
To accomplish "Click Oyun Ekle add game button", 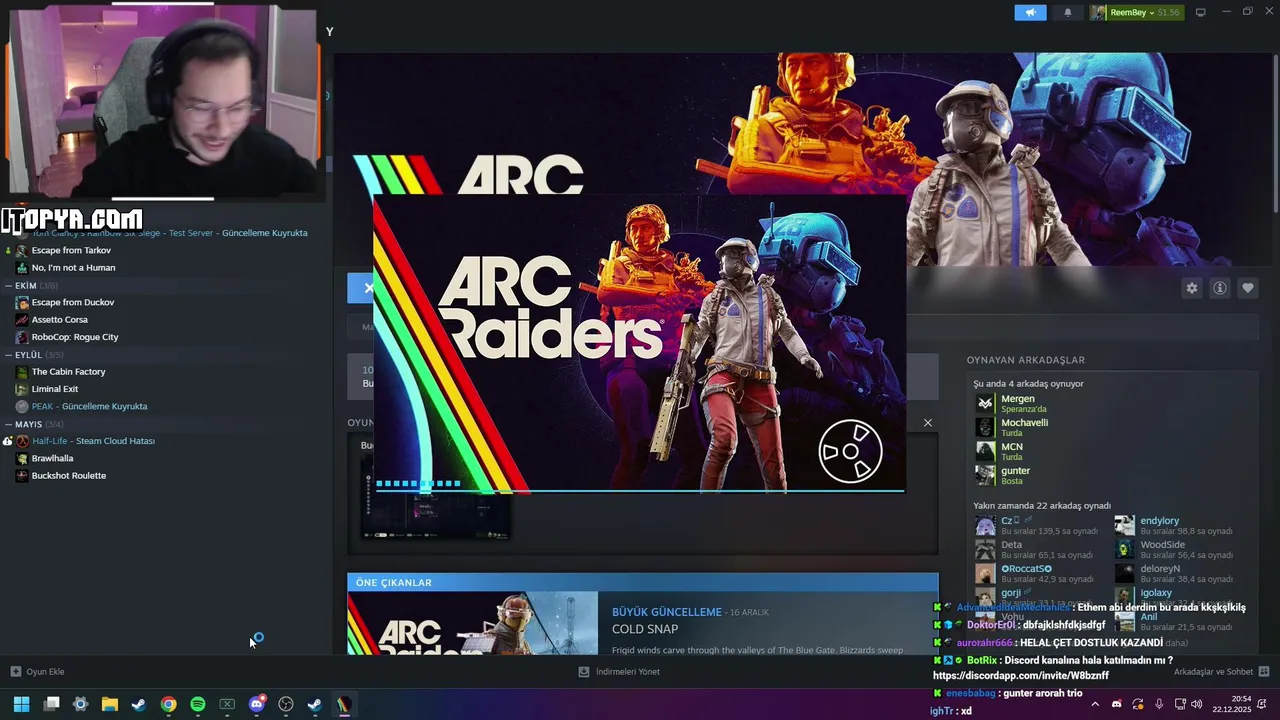I will point(38,672).
